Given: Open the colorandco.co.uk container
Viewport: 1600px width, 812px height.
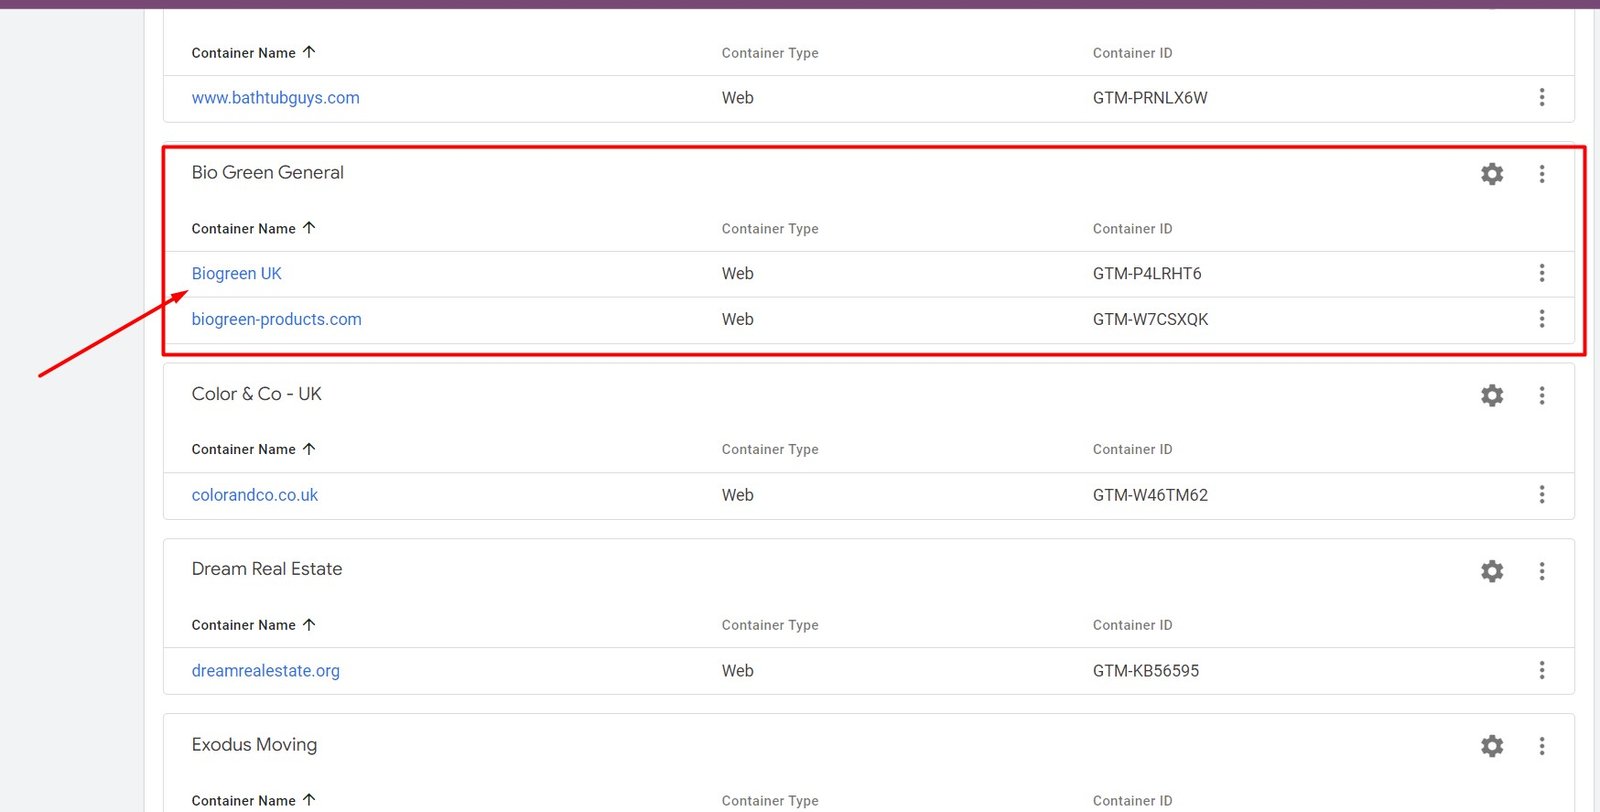Looking at the screenshot, I should [x=254, y=495].
